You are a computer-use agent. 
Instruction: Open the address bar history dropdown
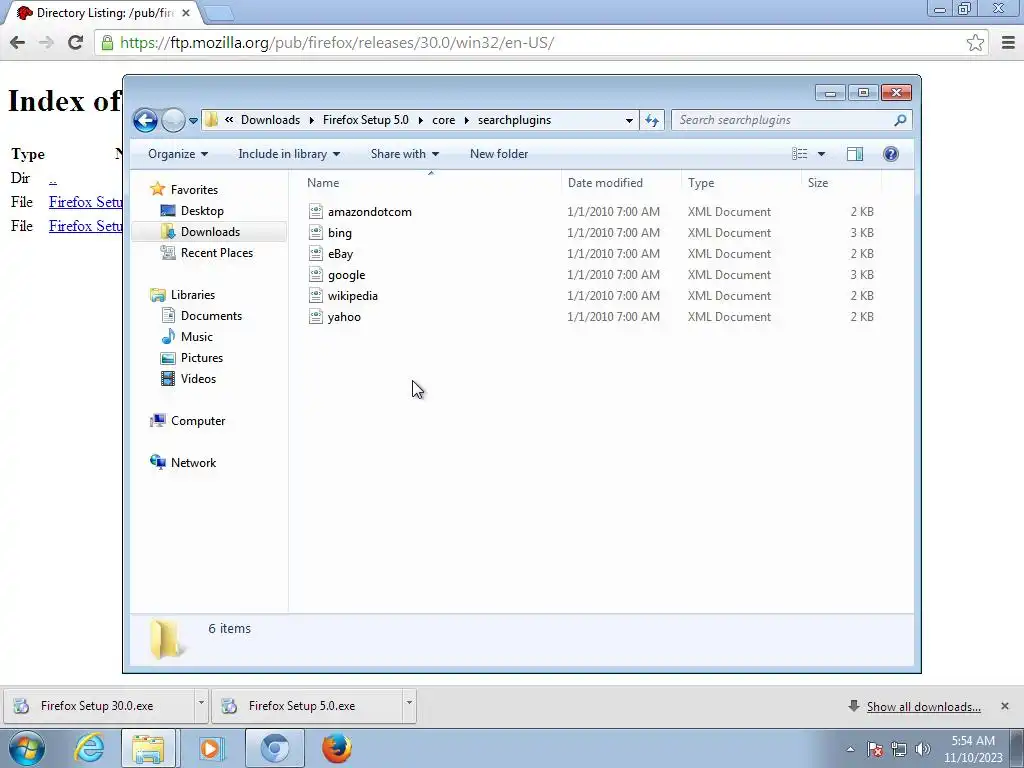pyautogui.click(x=629, y=120)
